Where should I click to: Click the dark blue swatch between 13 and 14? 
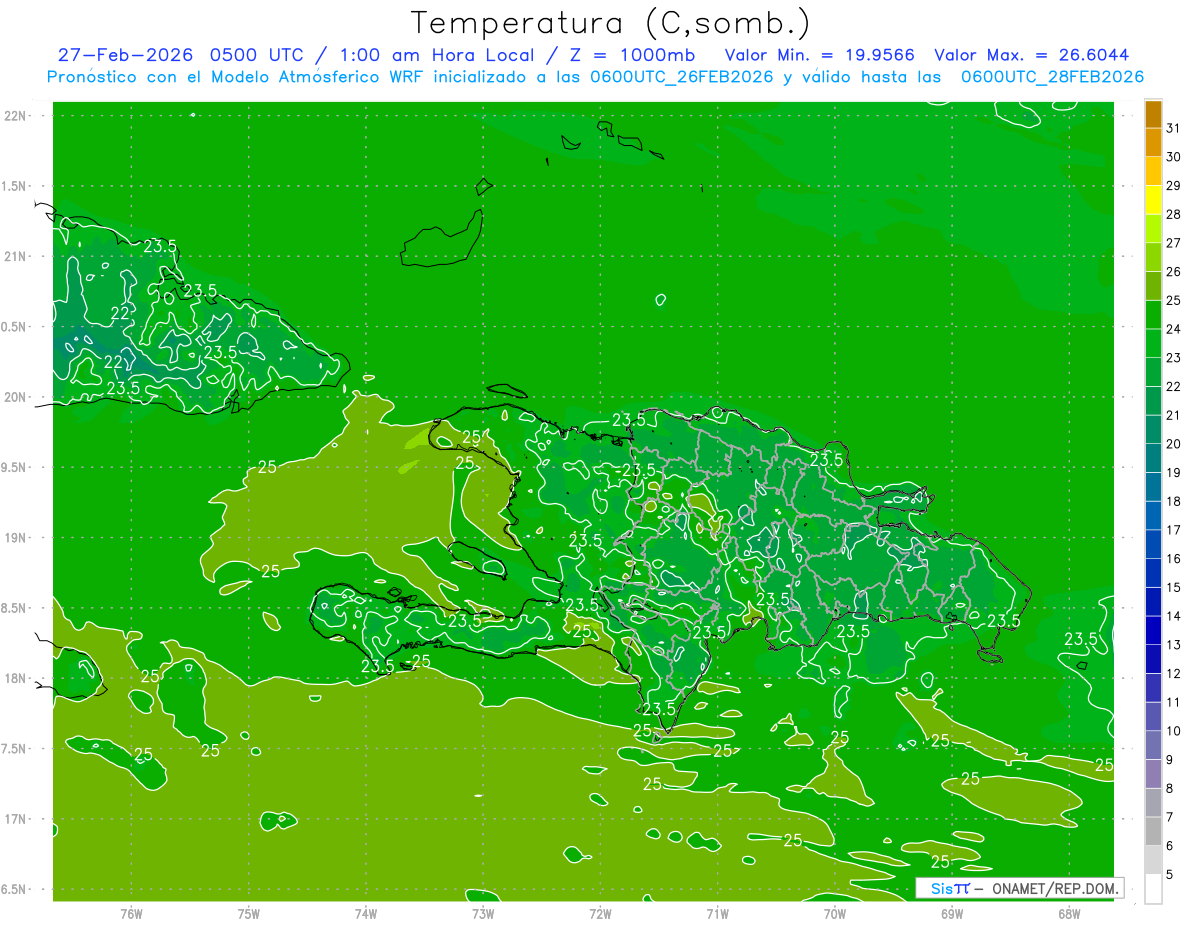pyautogui.click(x=1153, y=630)
